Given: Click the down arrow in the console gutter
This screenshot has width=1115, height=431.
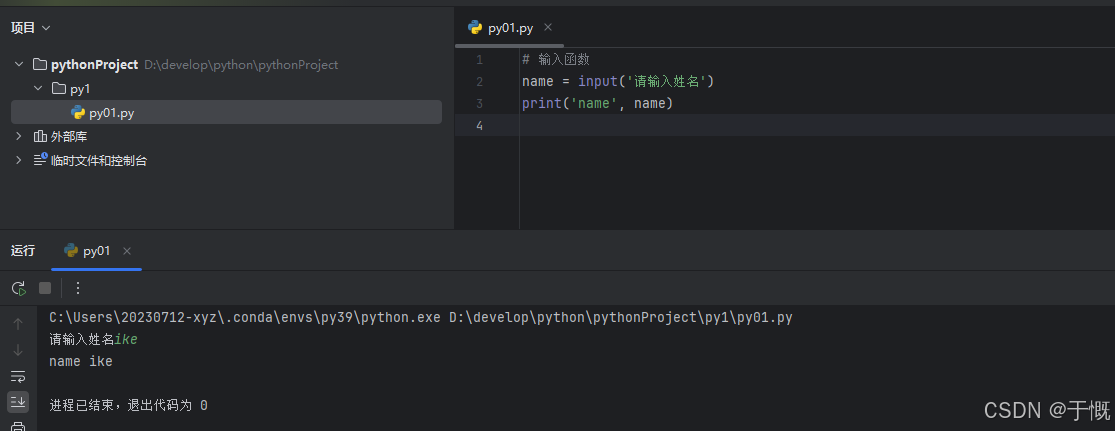Looking at the screenshot, I should coord(18,350).
